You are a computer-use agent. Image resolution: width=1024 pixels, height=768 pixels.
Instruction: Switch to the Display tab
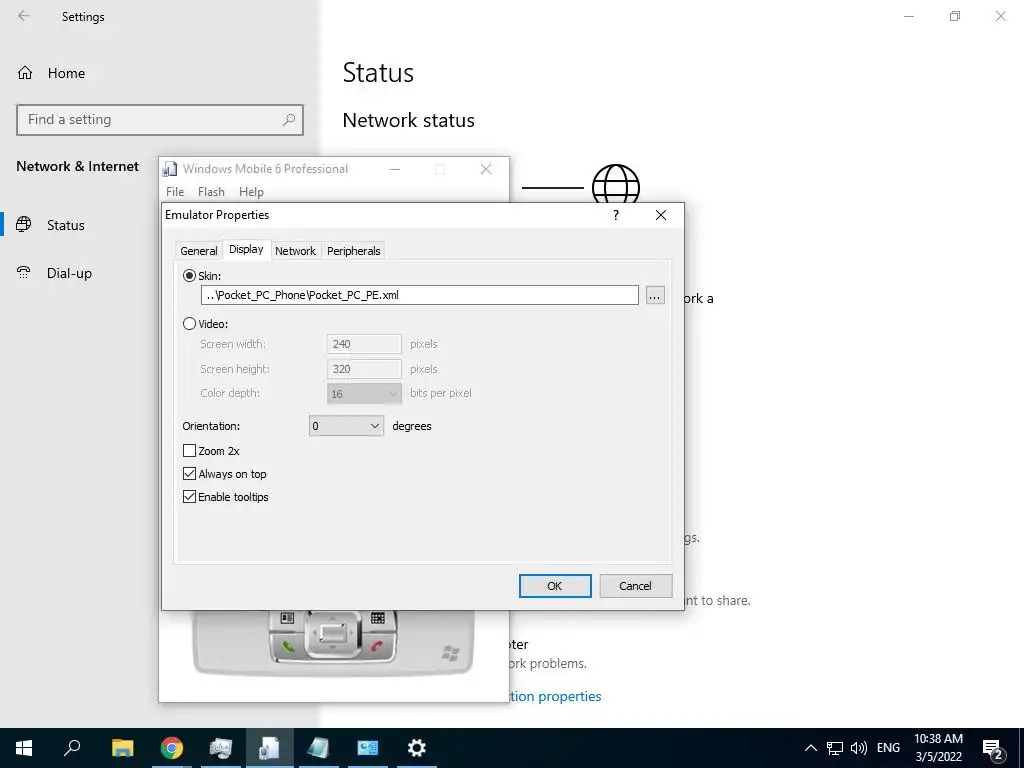[x=246, y=249]
